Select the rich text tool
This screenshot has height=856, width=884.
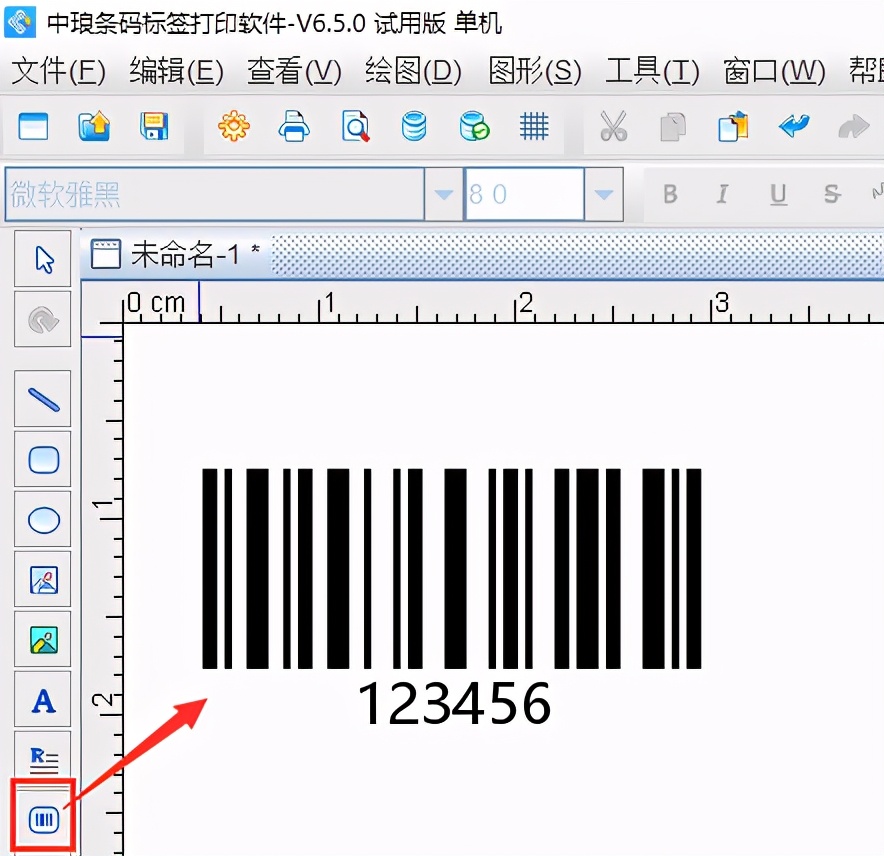click(43, 758)
